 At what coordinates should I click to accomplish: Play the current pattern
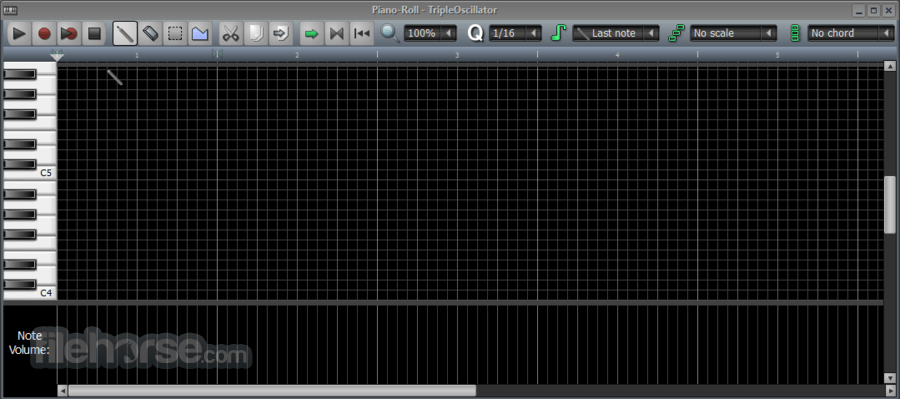coord(20,34)
